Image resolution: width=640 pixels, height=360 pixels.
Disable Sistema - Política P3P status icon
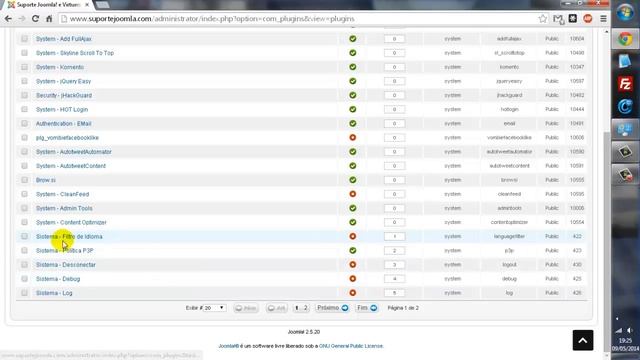click(353, 251)
